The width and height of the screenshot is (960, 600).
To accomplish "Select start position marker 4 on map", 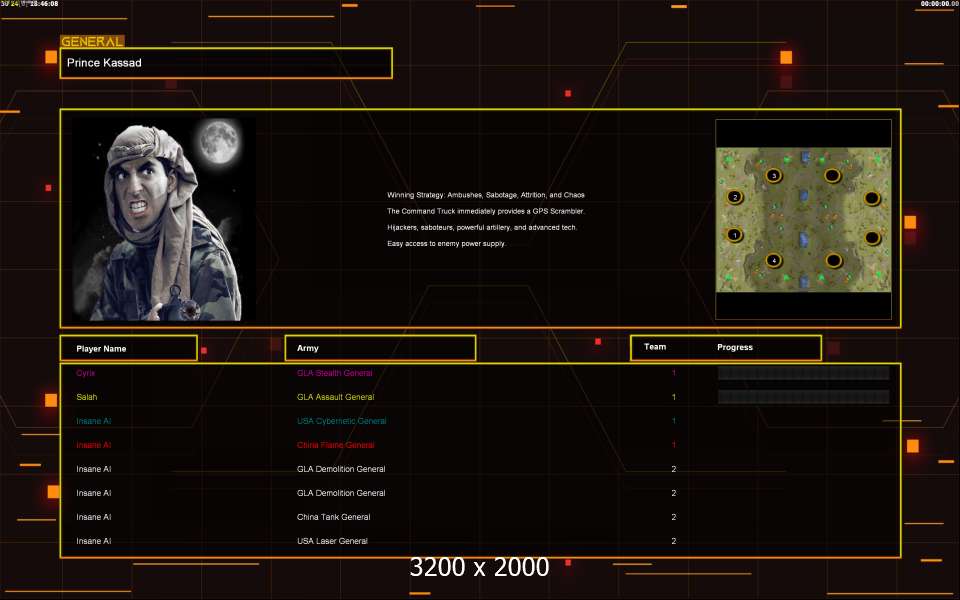I will coord(773,261).
